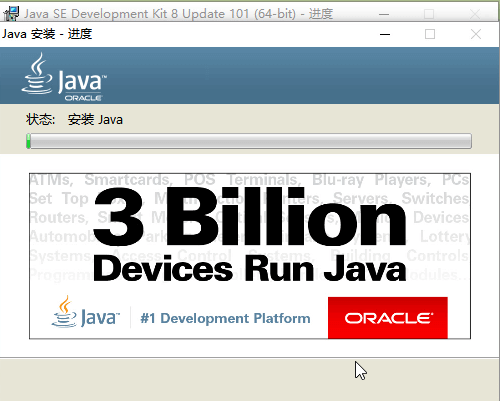The image size is (500, 401).
Task: Maximize the Java 安装 - 进度 window
Action: pos(430,34)
